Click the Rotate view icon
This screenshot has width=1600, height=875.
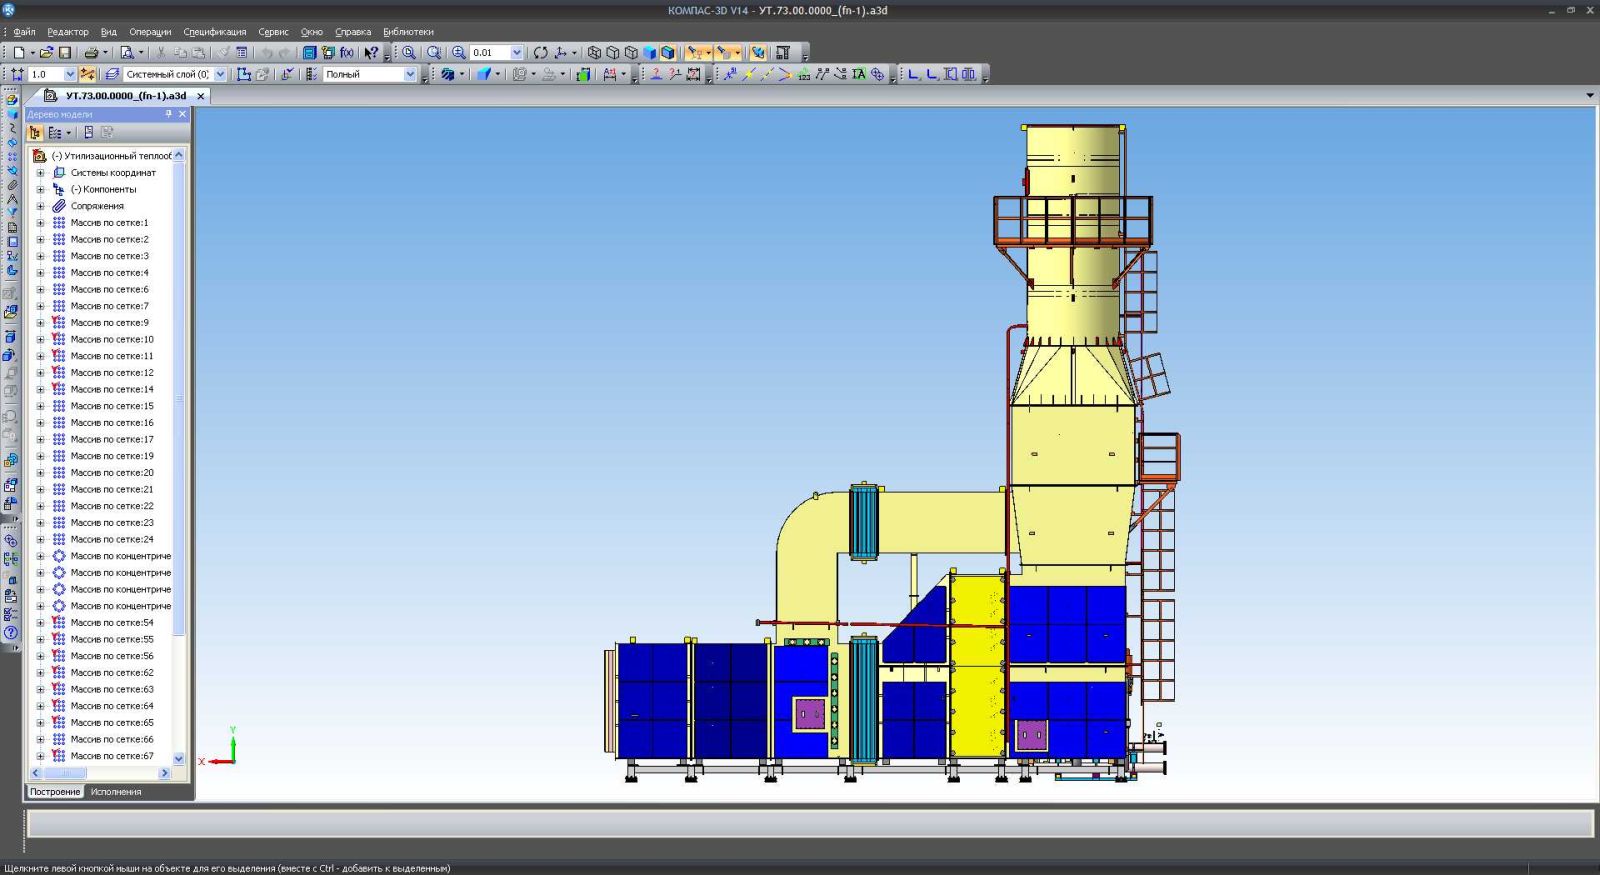coord(540,52)
